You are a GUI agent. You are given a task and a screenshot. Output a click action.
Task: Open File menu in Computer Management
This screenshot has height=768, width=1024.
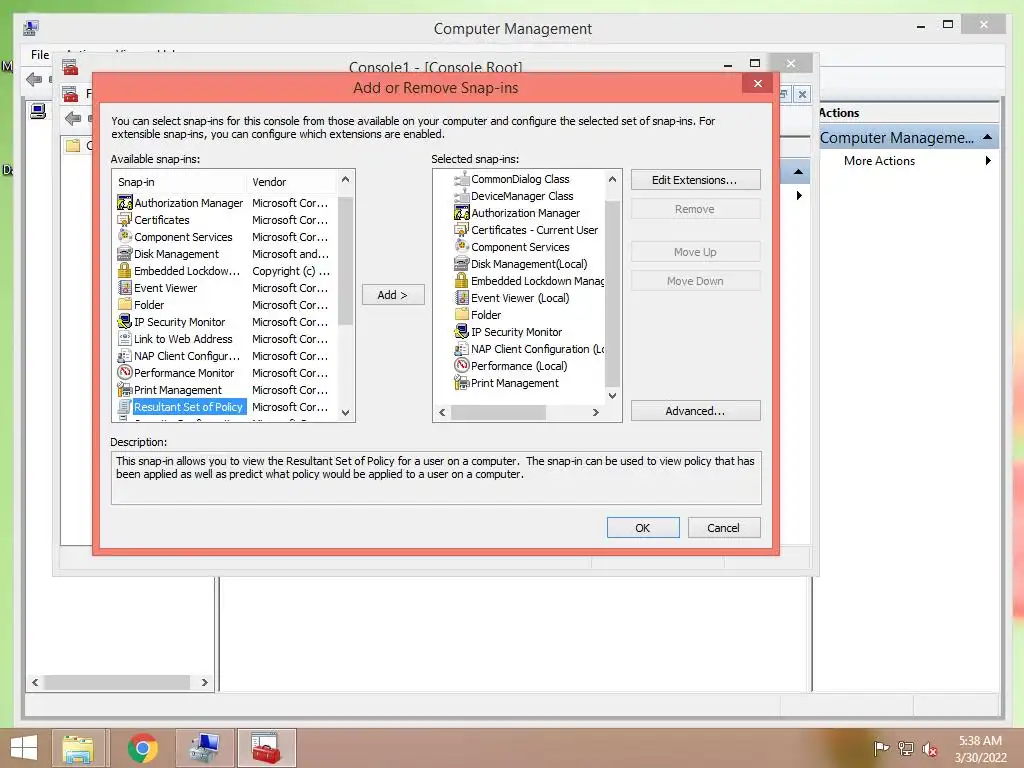click(x=40, y=55)
